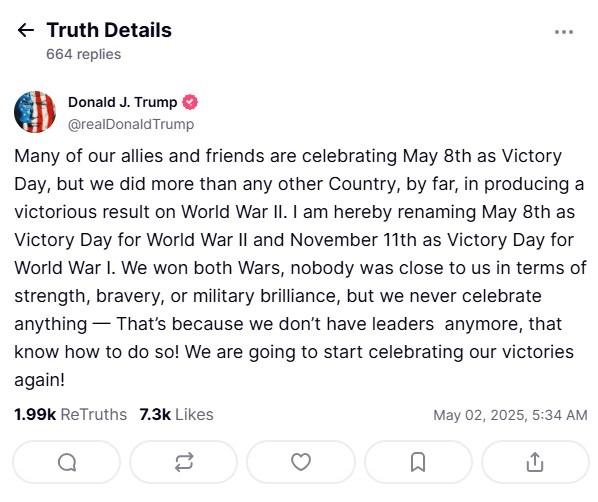Click the May 02, 2025 timestamp

click(510, 415)
